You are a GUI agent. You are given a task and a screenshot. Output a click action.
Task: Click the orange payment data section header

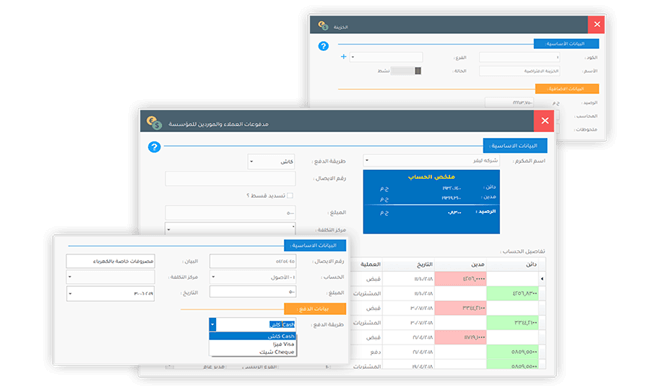(315, 309)
